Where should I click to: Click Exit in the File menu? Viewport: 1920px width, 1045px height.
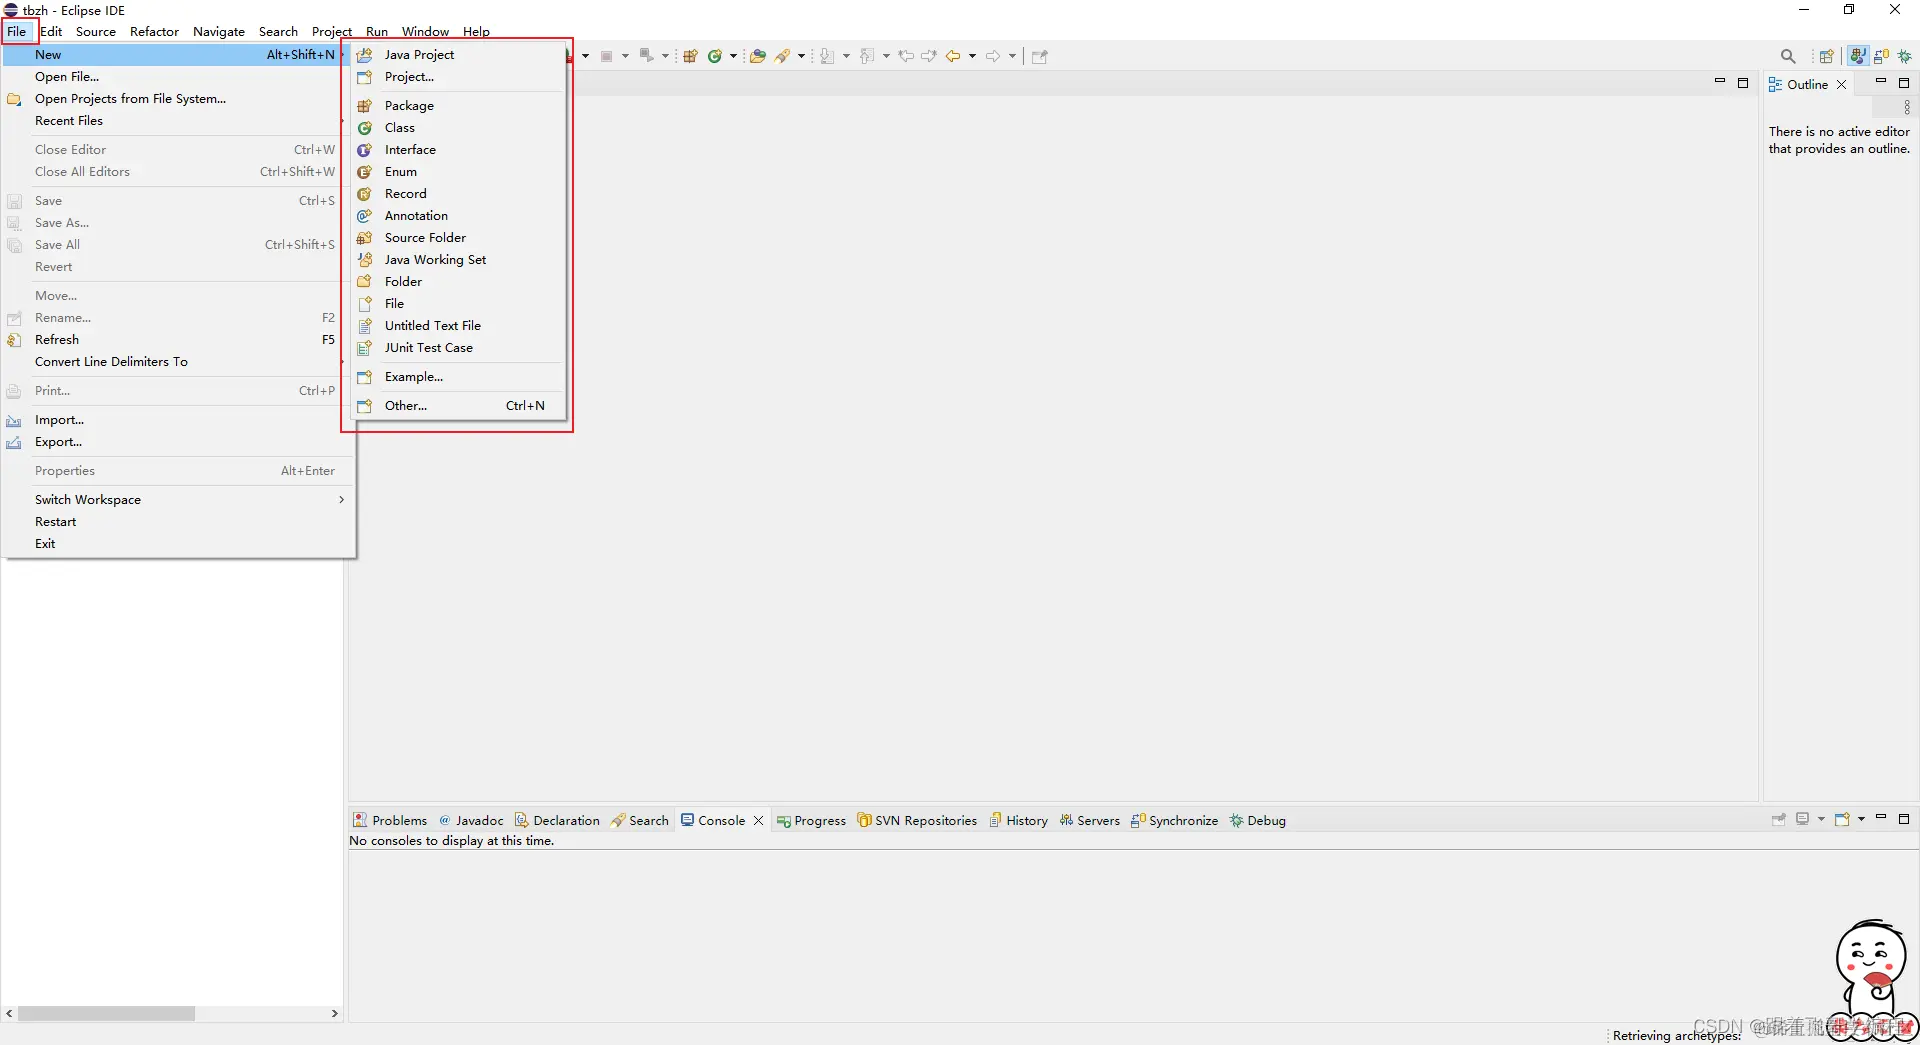pyautogui.click(x=179, y=544)
